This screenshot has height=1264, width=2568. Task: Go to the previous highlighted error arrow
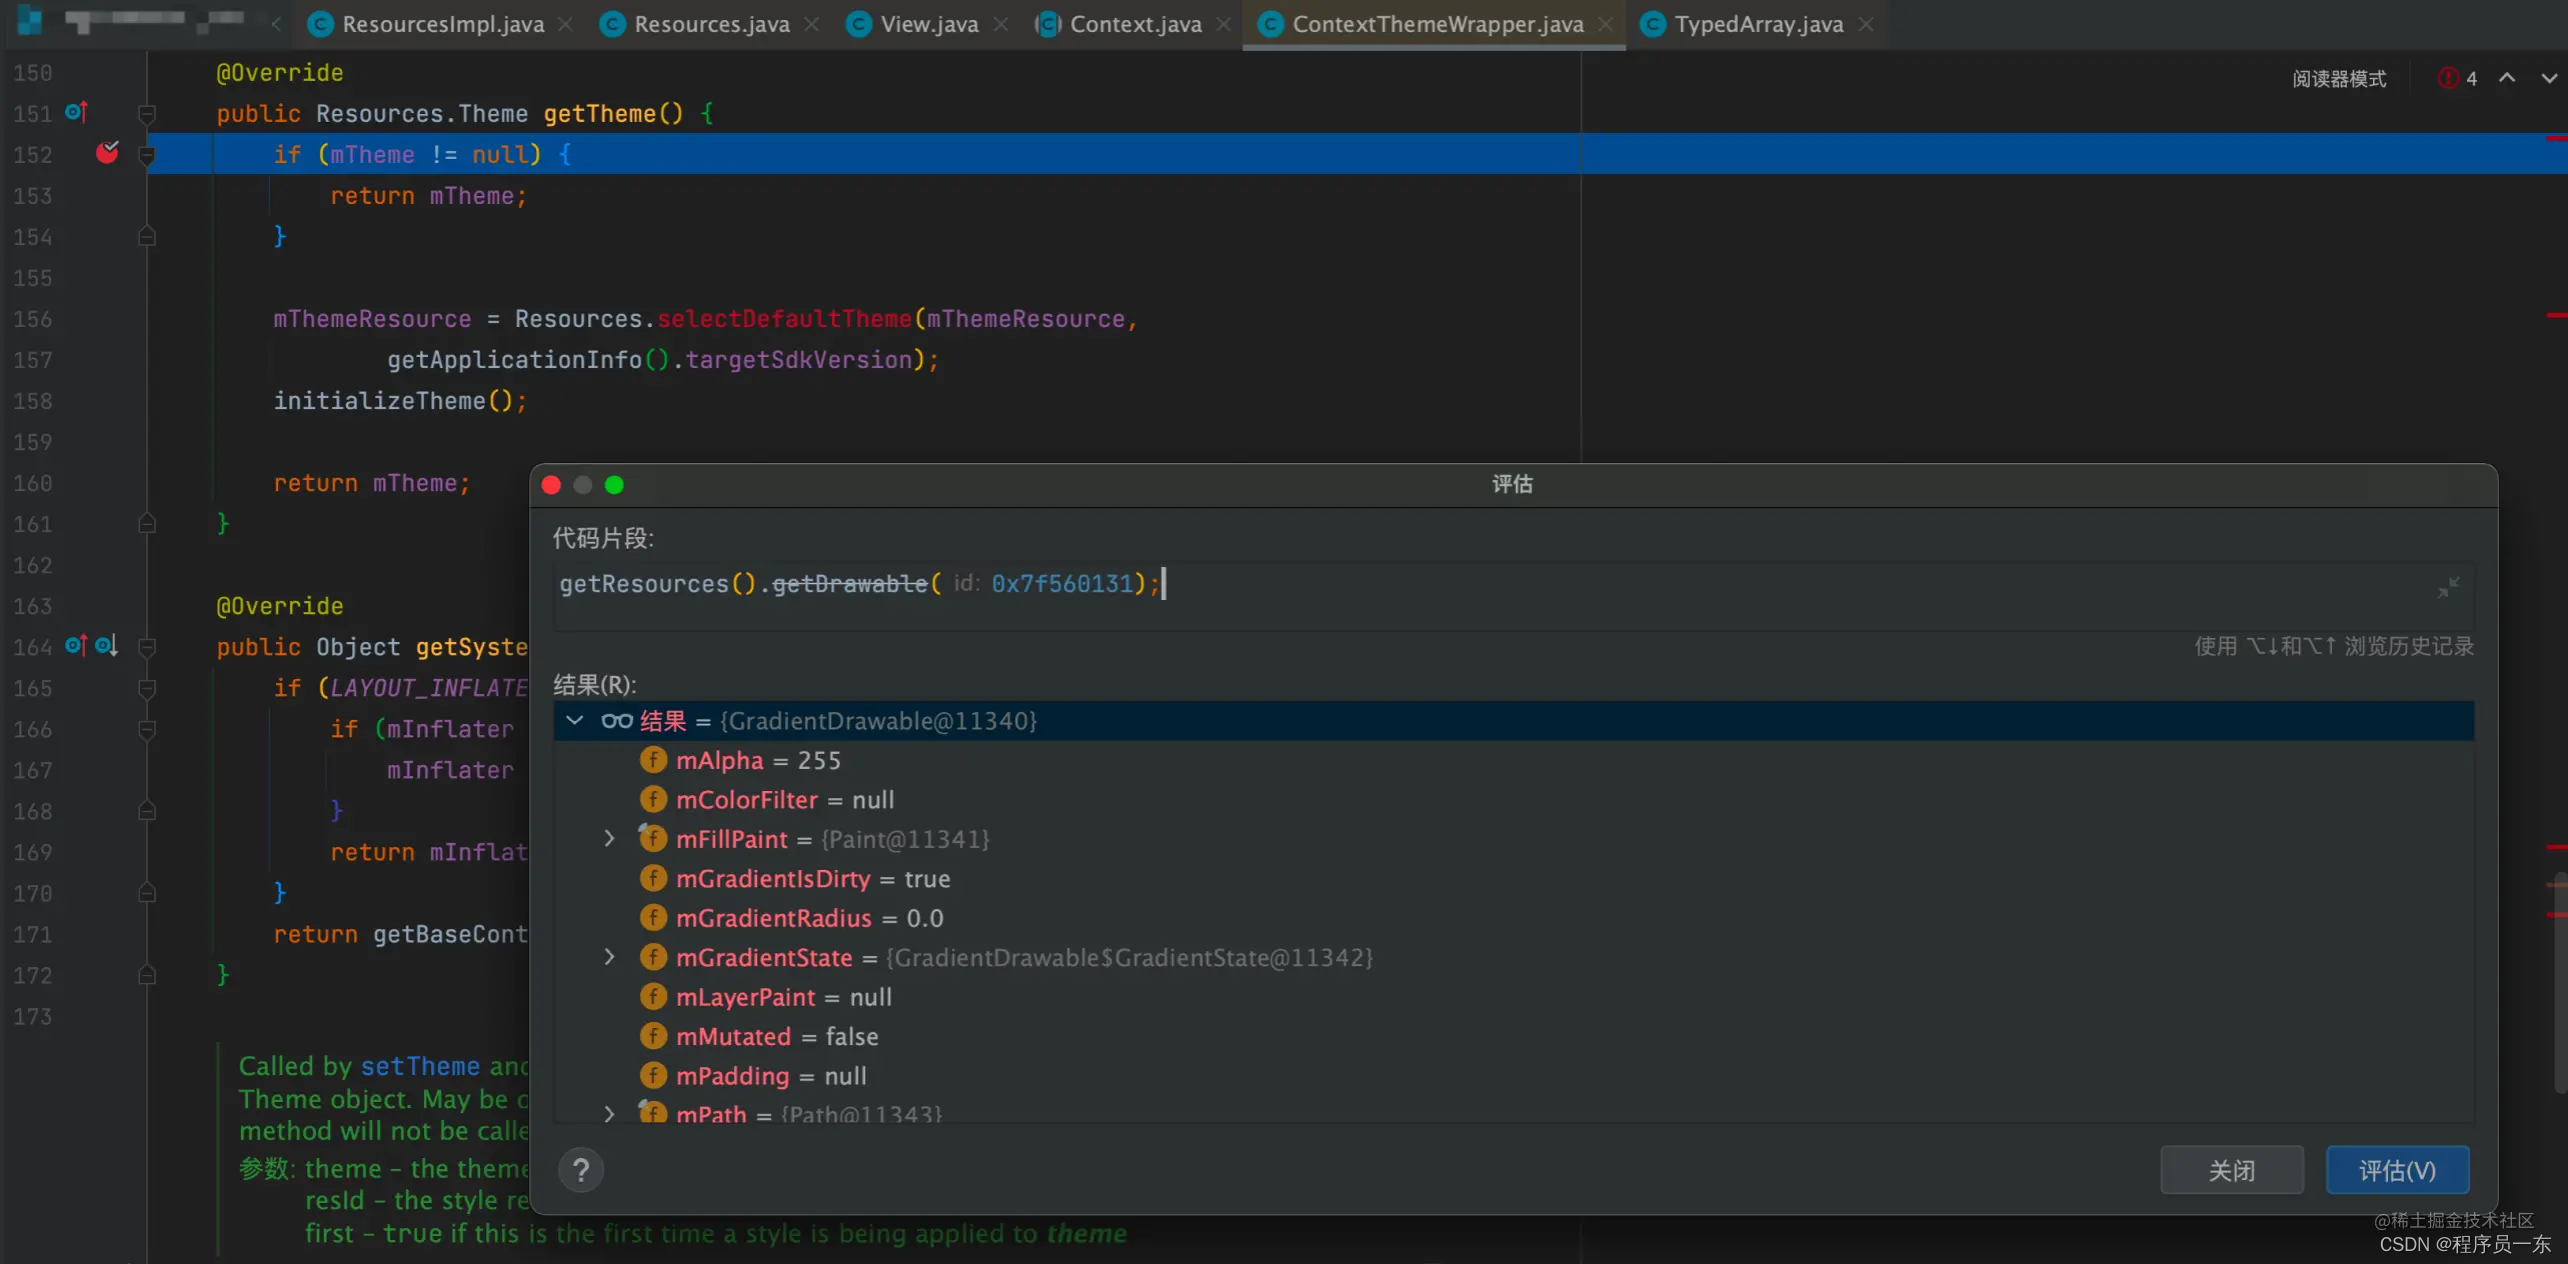(x=2507, y=78)
